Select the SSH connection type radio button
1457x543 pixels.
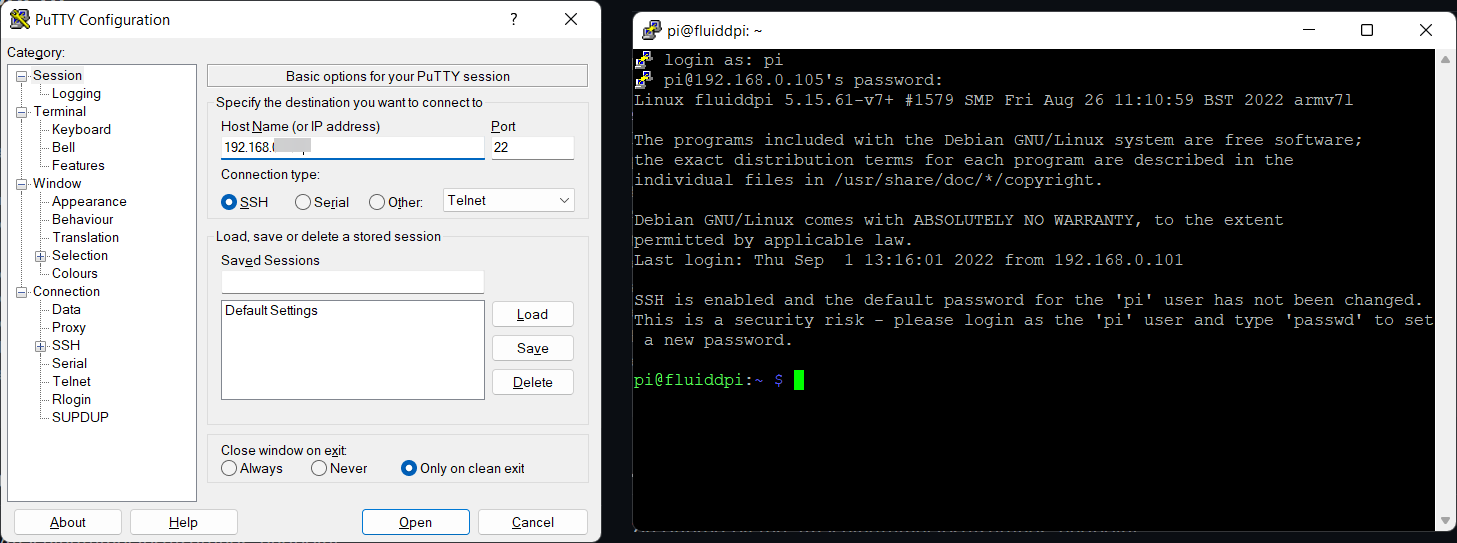229,202
